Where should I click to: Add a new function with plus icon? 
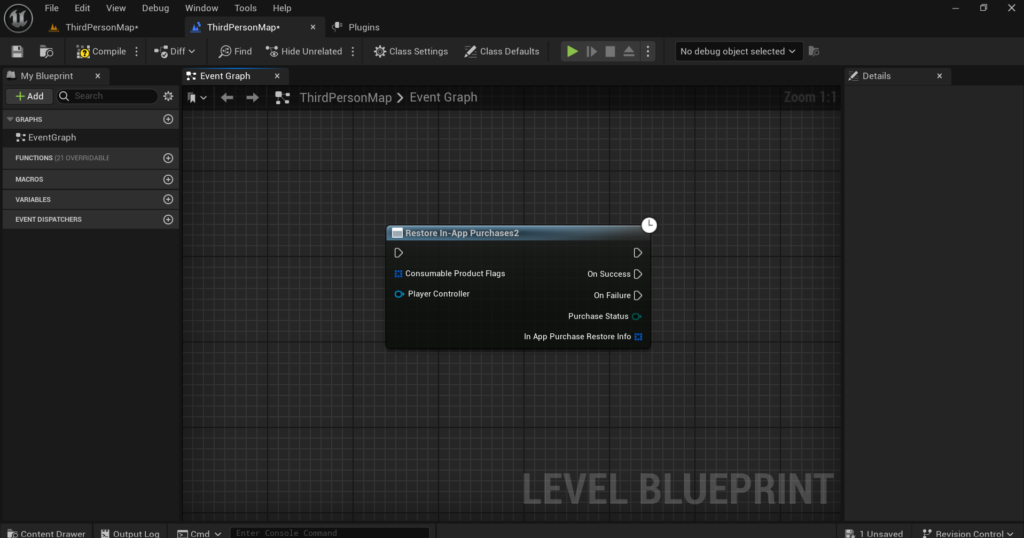168,158
